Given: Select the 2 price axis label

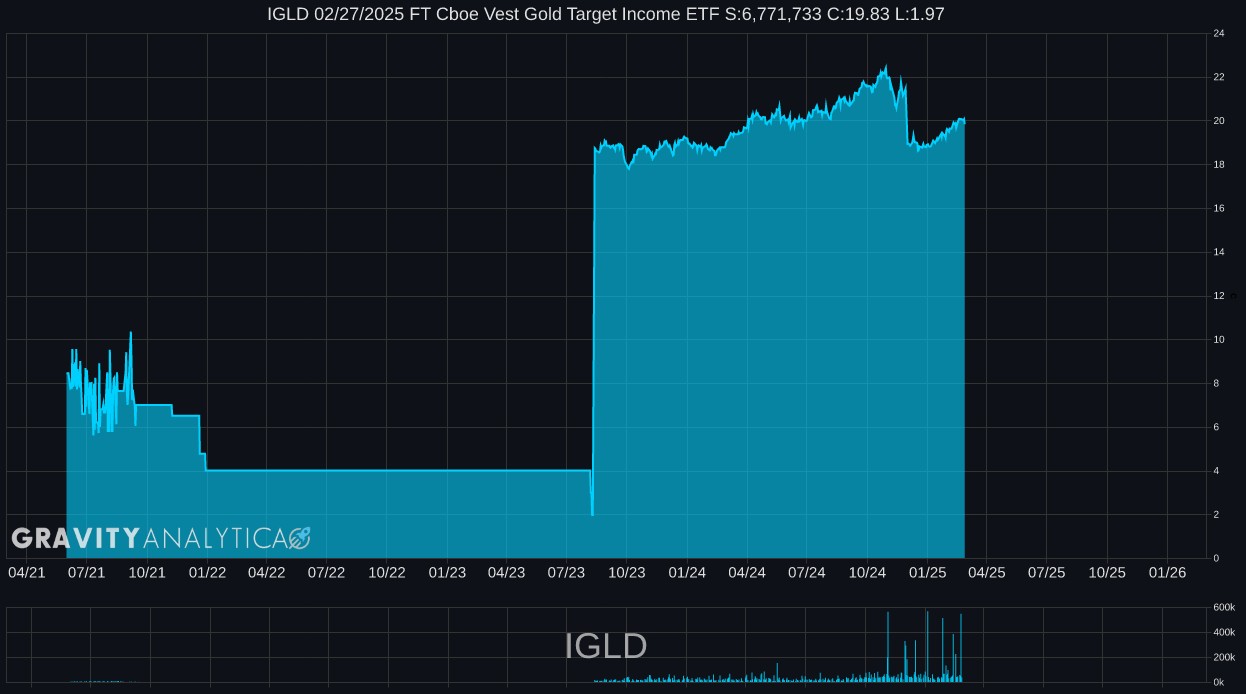Looking at the screenshot, I should (x=1216, y=514).
